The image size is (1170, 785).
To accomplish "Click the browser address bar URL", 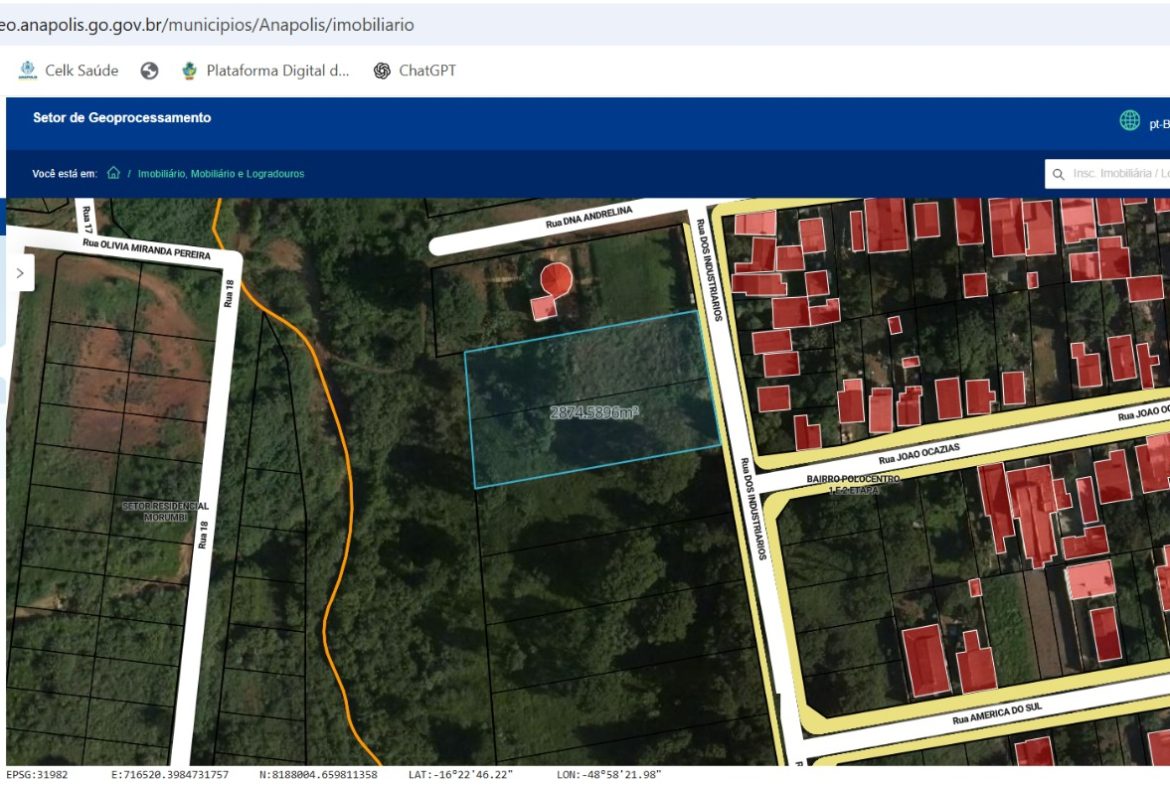I will coord(210,25).
